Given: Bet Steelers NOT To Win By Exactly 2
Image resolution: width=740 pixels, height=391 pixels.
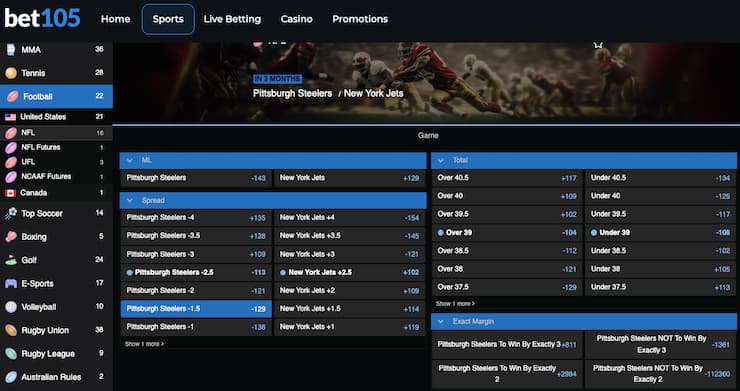Looking at the screenshot, I should coord(661,374).
